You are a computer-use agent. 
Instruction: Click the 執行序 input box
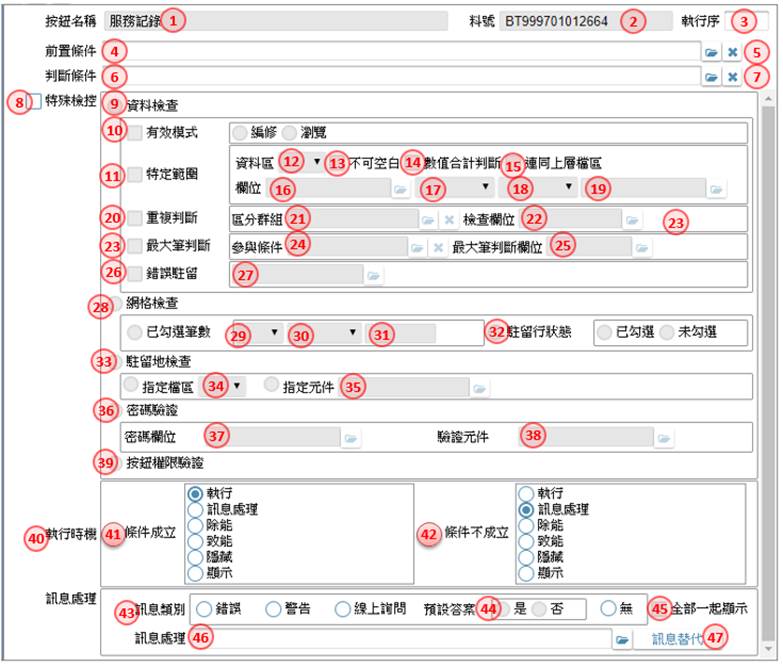click(x=747, y=21)
